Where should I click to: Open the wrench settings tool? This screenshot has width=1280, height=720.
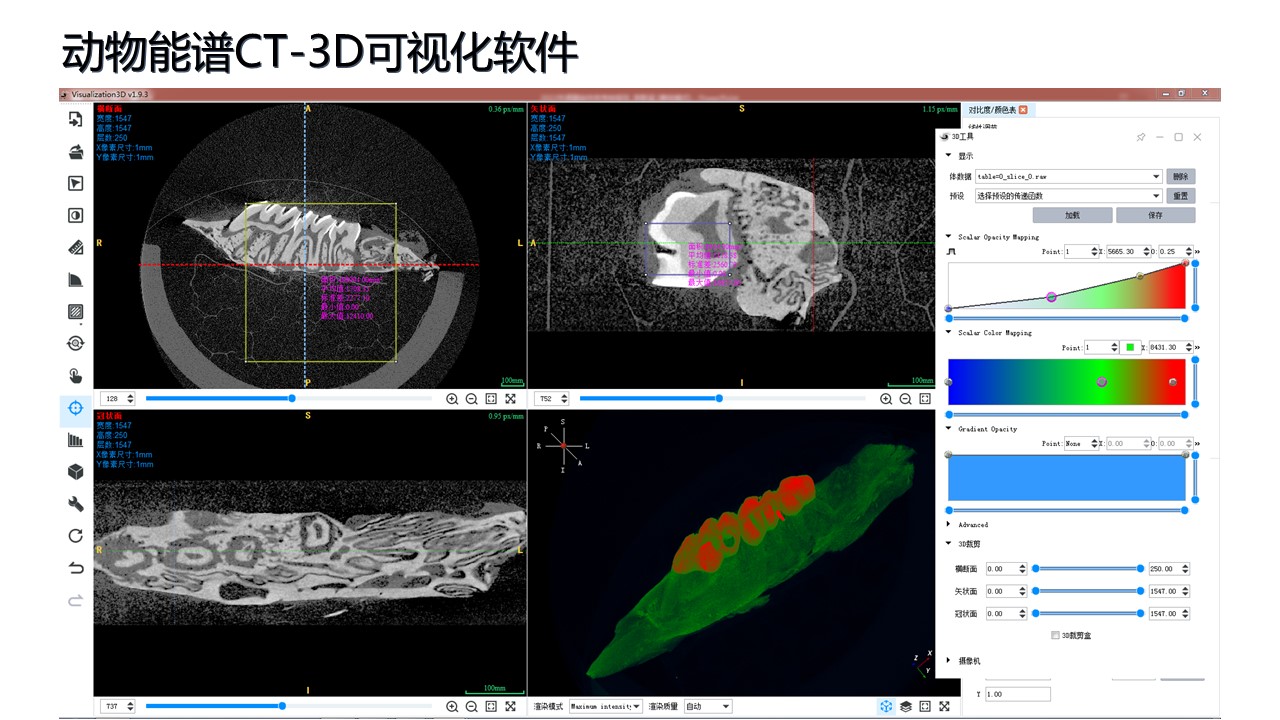(x=75, y=504)
